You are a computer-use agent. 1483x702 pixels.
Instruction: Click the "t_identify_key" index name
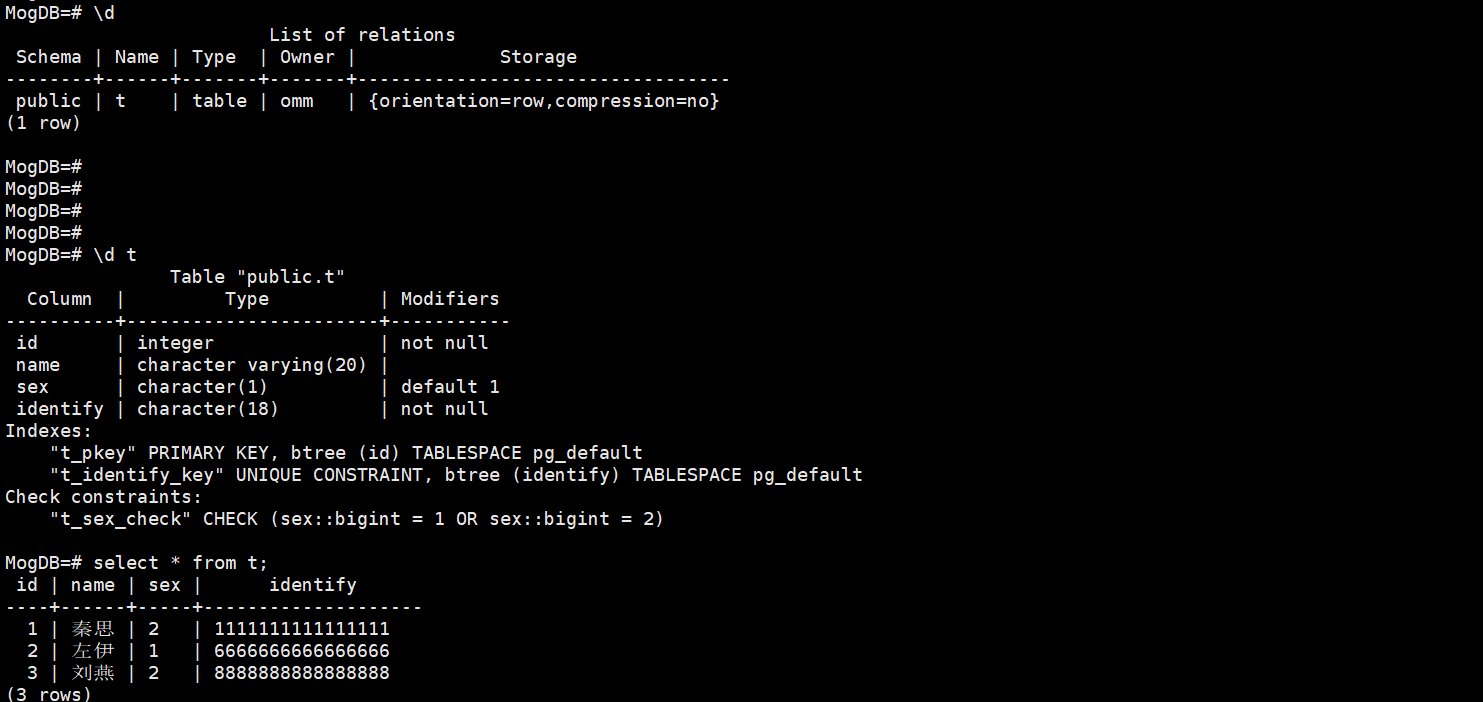137,475
